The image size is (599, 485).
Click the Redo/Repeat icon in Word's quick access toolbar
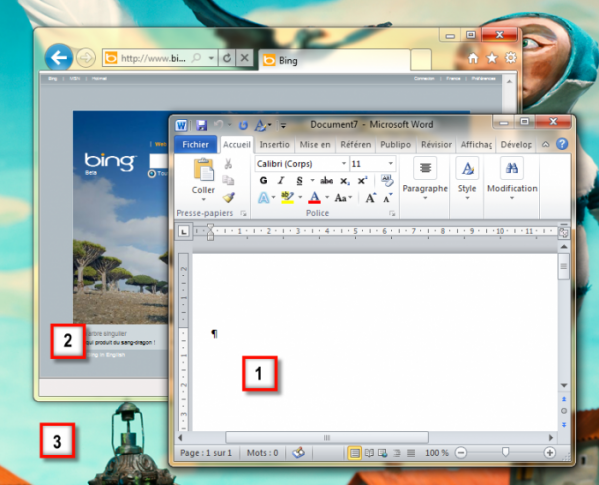tap(243, 125)
